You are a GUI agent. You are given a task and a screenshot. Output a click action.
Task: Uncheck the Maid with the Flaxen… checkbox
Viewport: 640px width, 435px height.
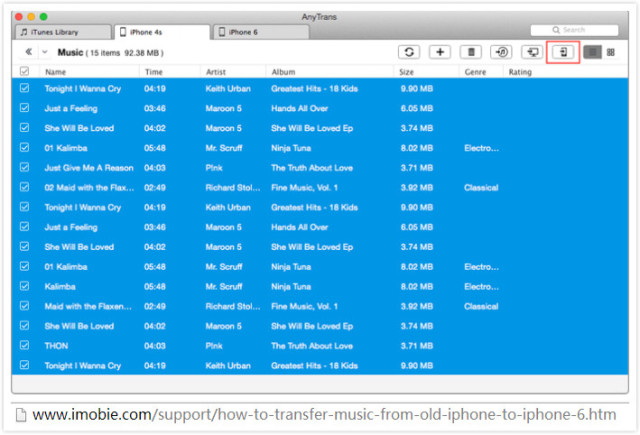pyautogui.click(x=24, y=306)
